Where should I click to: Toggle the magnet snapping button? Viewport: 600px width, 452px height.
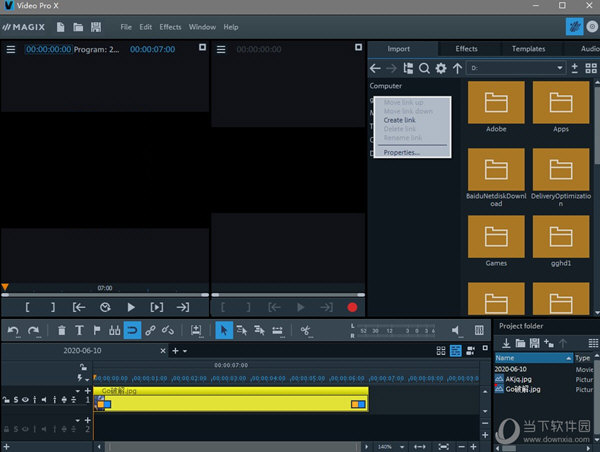132,330
